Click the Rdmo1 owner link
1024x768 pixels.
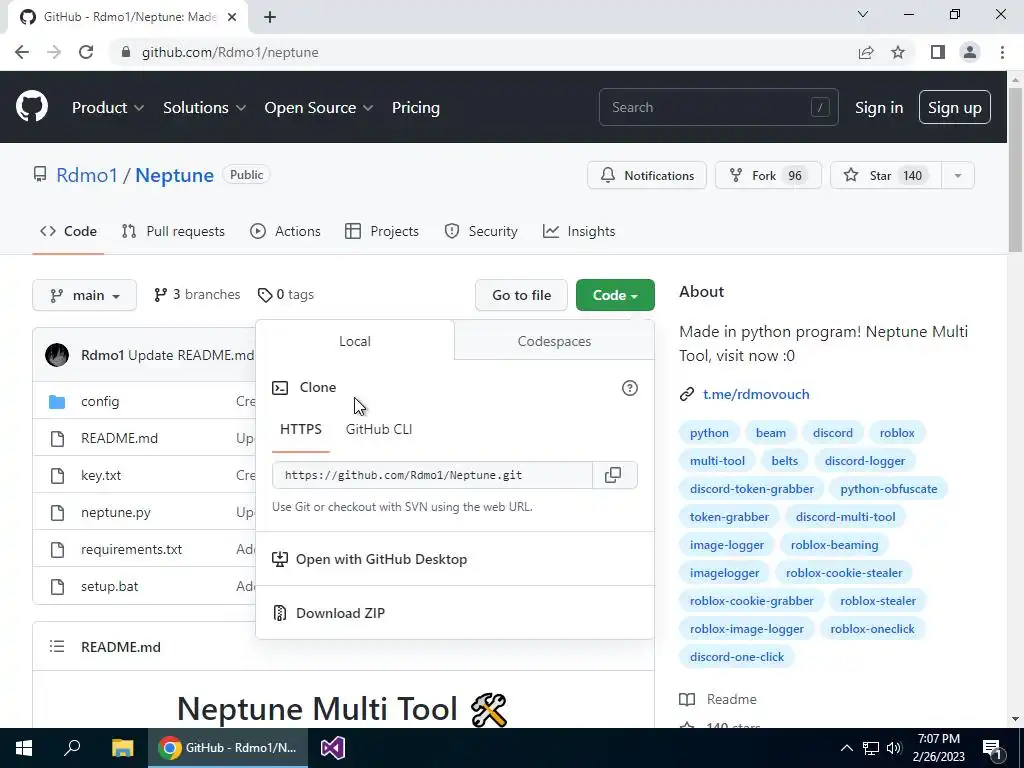pyautogui.click(x=87, y=175)
